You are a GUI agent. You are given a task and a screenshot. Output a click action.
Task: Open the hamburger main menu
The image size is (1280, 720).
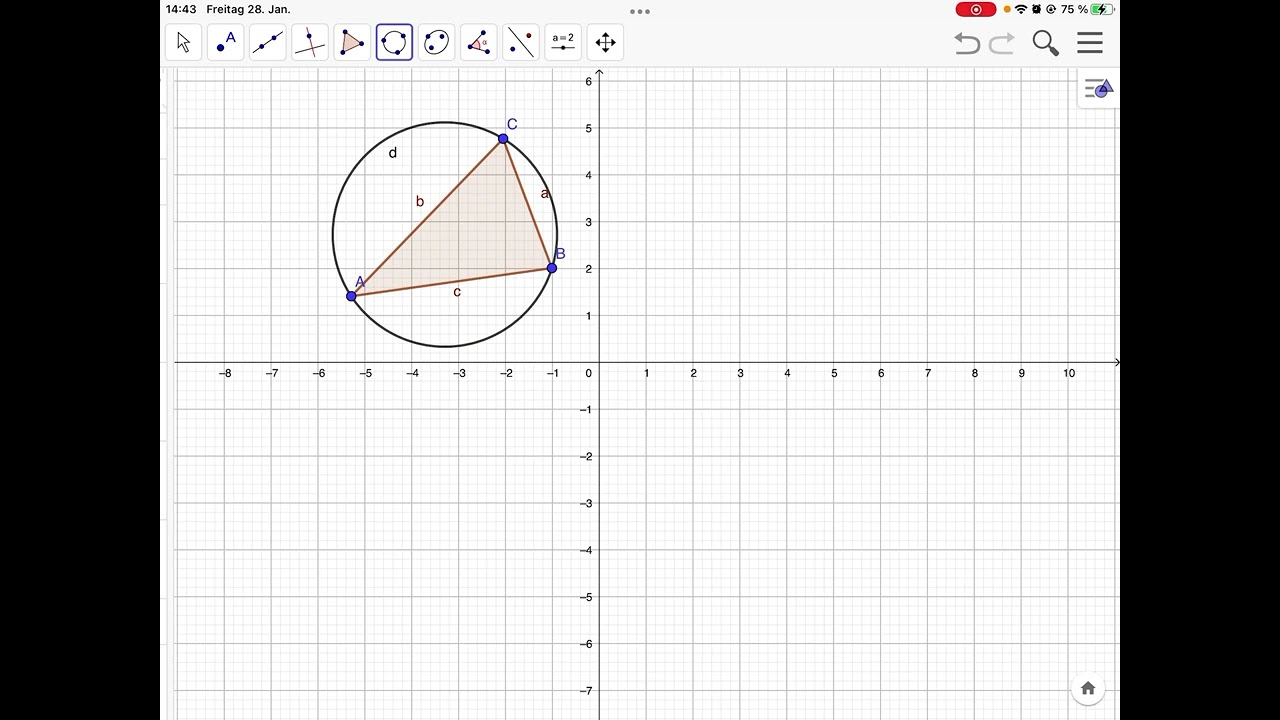pos(1090,43)
